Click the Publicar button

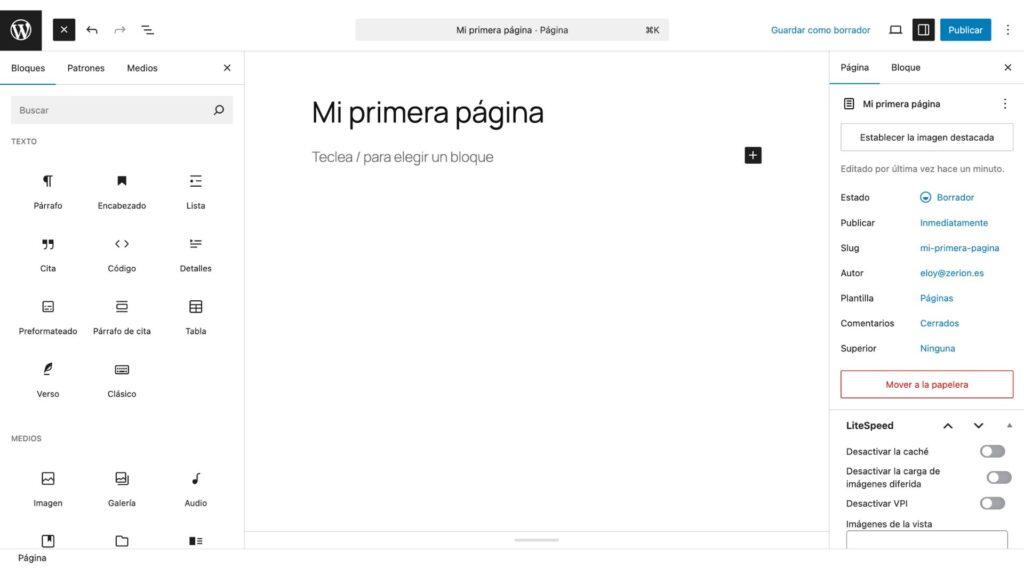(x=965, y=29)
